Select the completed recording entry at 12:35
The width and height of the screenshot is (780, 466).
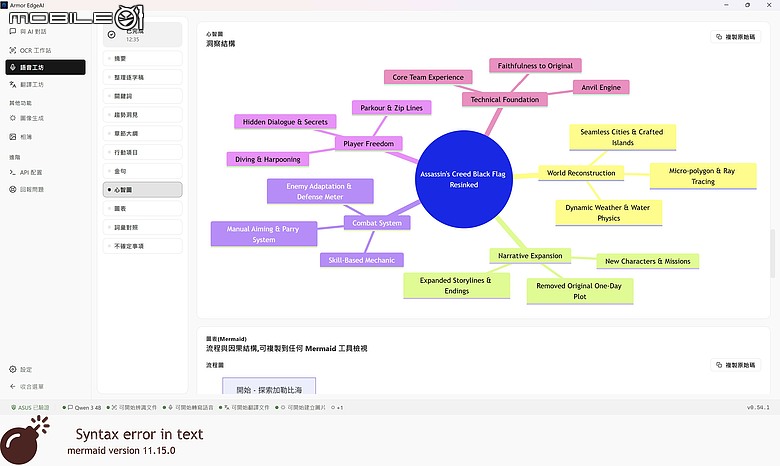point(142,34)
